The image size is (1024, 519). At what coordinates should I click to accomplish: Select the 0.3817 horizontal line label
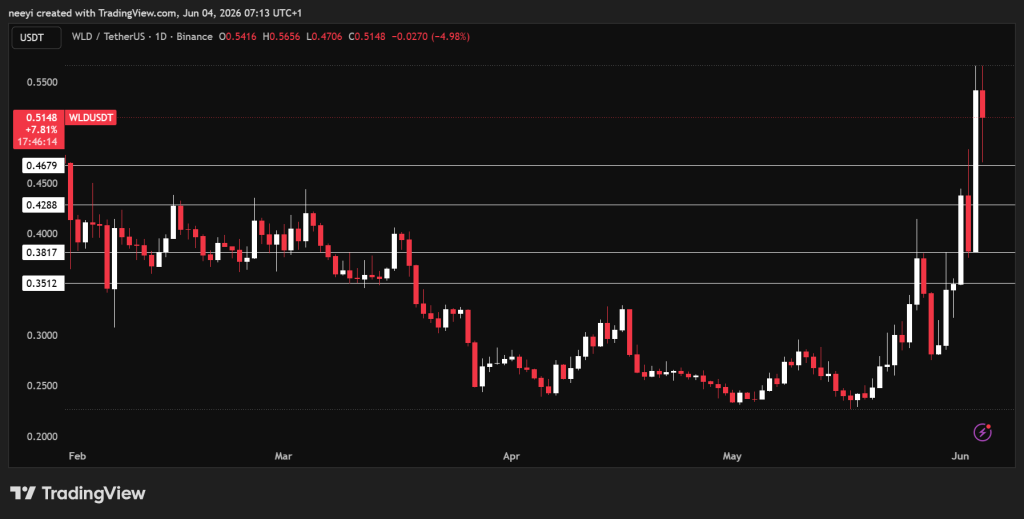click(43, 253)
